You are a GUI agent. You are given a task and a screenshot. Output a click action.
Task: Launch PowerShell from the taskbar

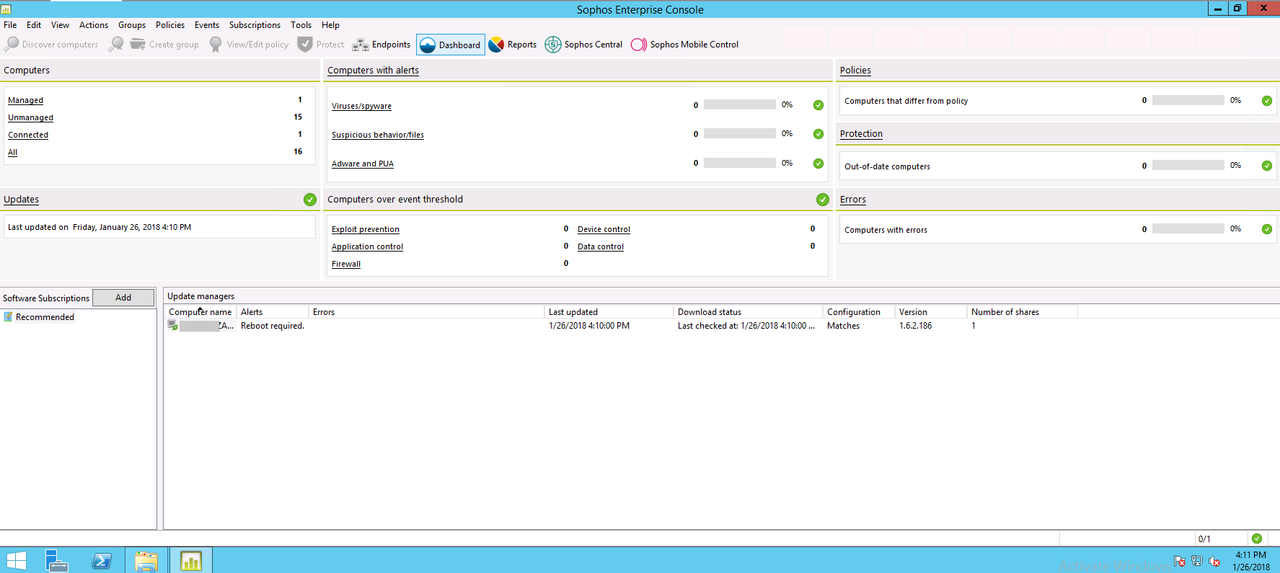[101, 561]
